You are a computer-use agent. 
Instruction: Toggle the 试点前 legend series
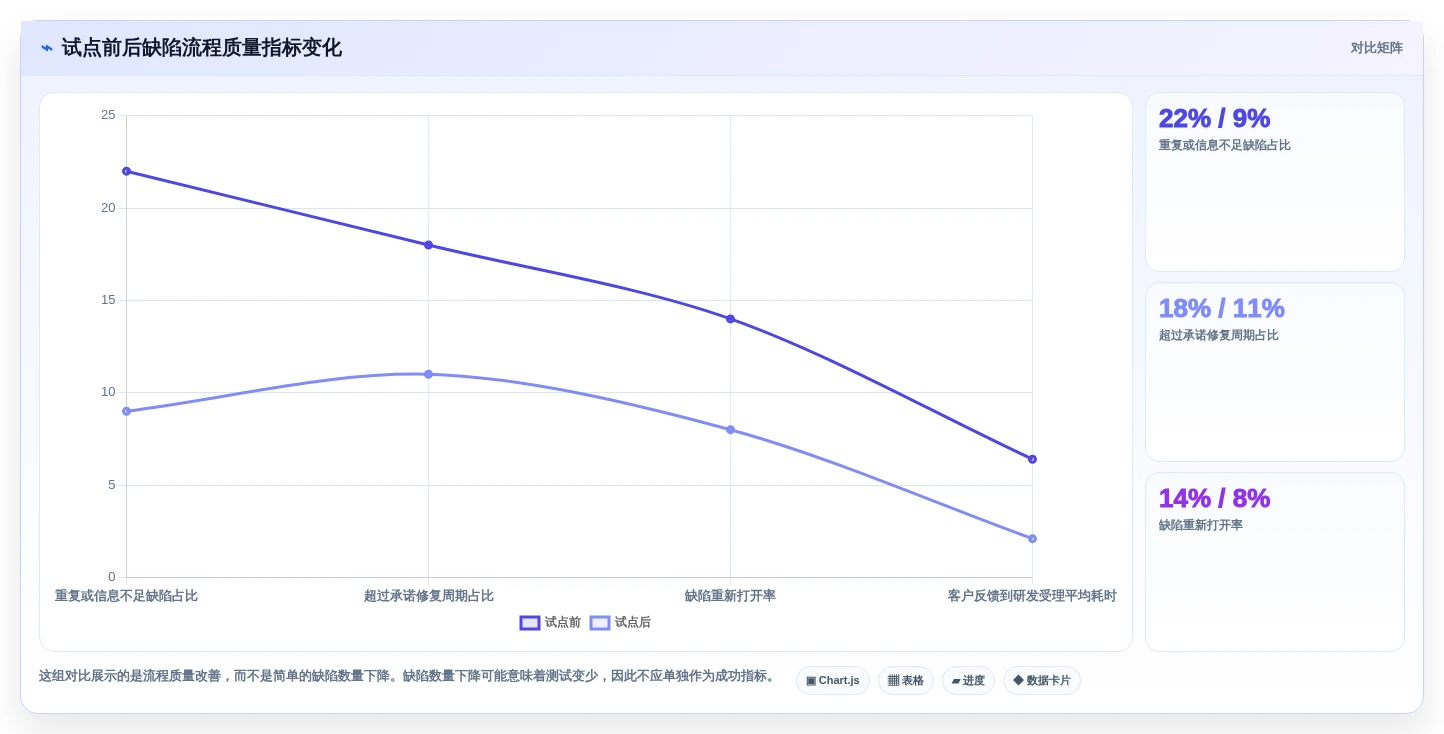click(x=550, y=622)
